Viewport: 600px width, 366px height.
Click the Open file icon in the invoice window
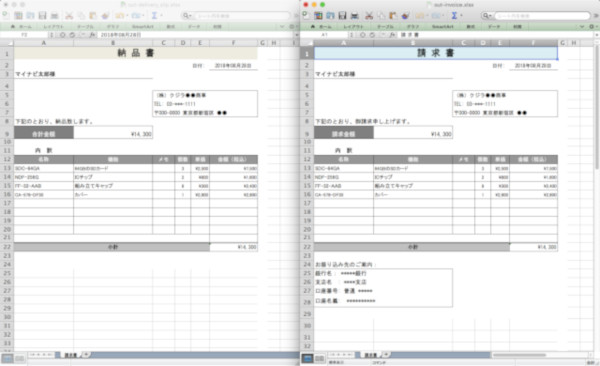330,16
